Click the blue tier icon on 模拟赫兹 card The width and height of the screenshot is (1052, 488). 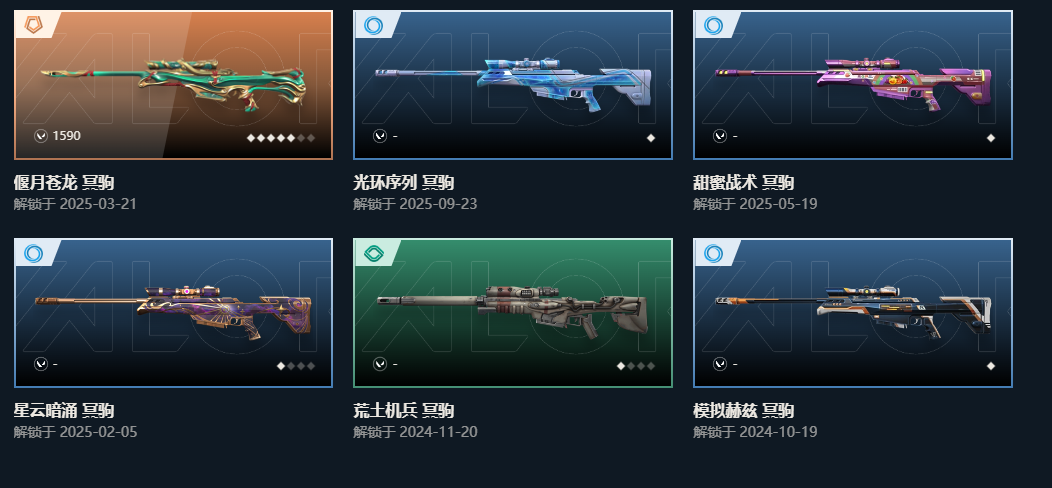tap(713, 253)
